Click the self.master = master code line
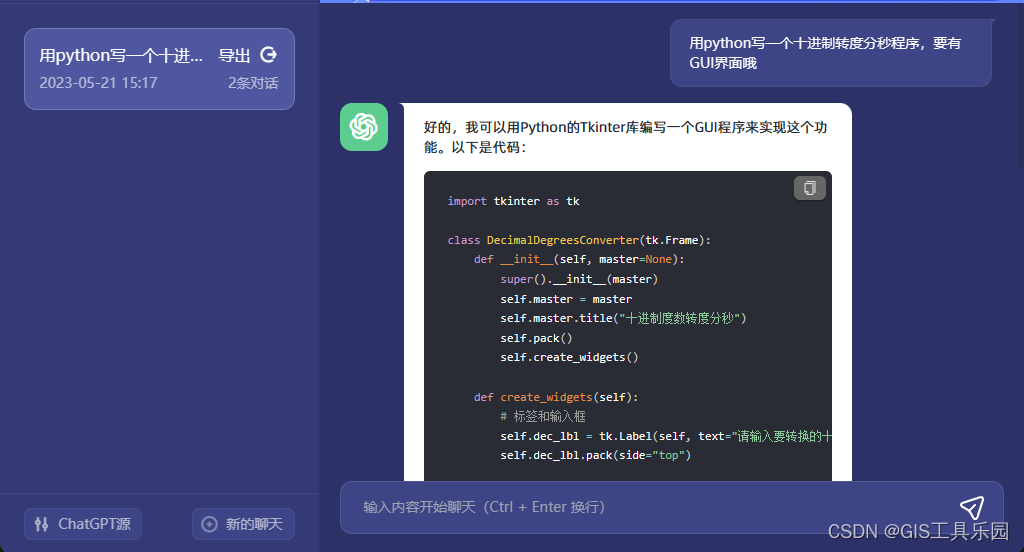Screen dimensions: 1024x552 [566, 299]
